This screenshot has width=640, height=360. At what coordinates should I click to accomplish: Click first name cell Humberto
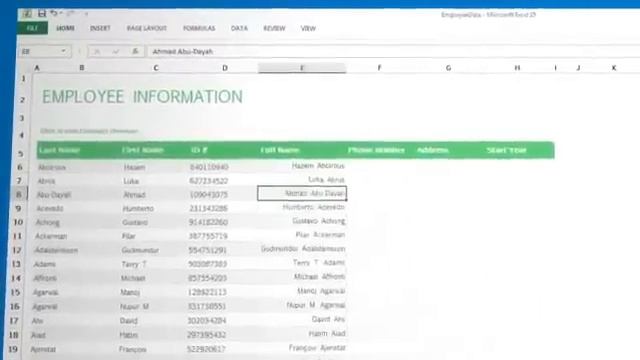point(138,209)
